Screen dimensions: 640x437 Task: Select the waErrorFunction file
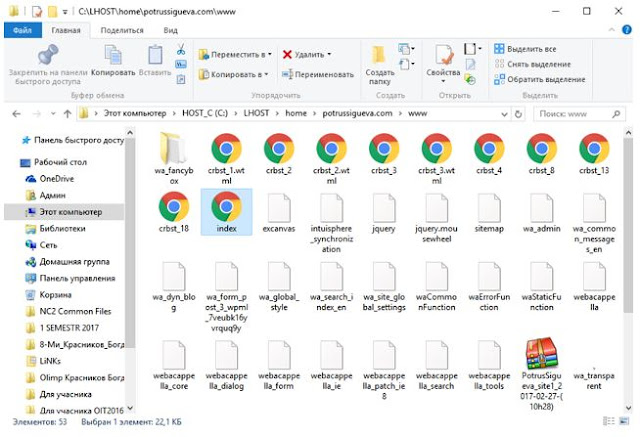coord(489,287)
